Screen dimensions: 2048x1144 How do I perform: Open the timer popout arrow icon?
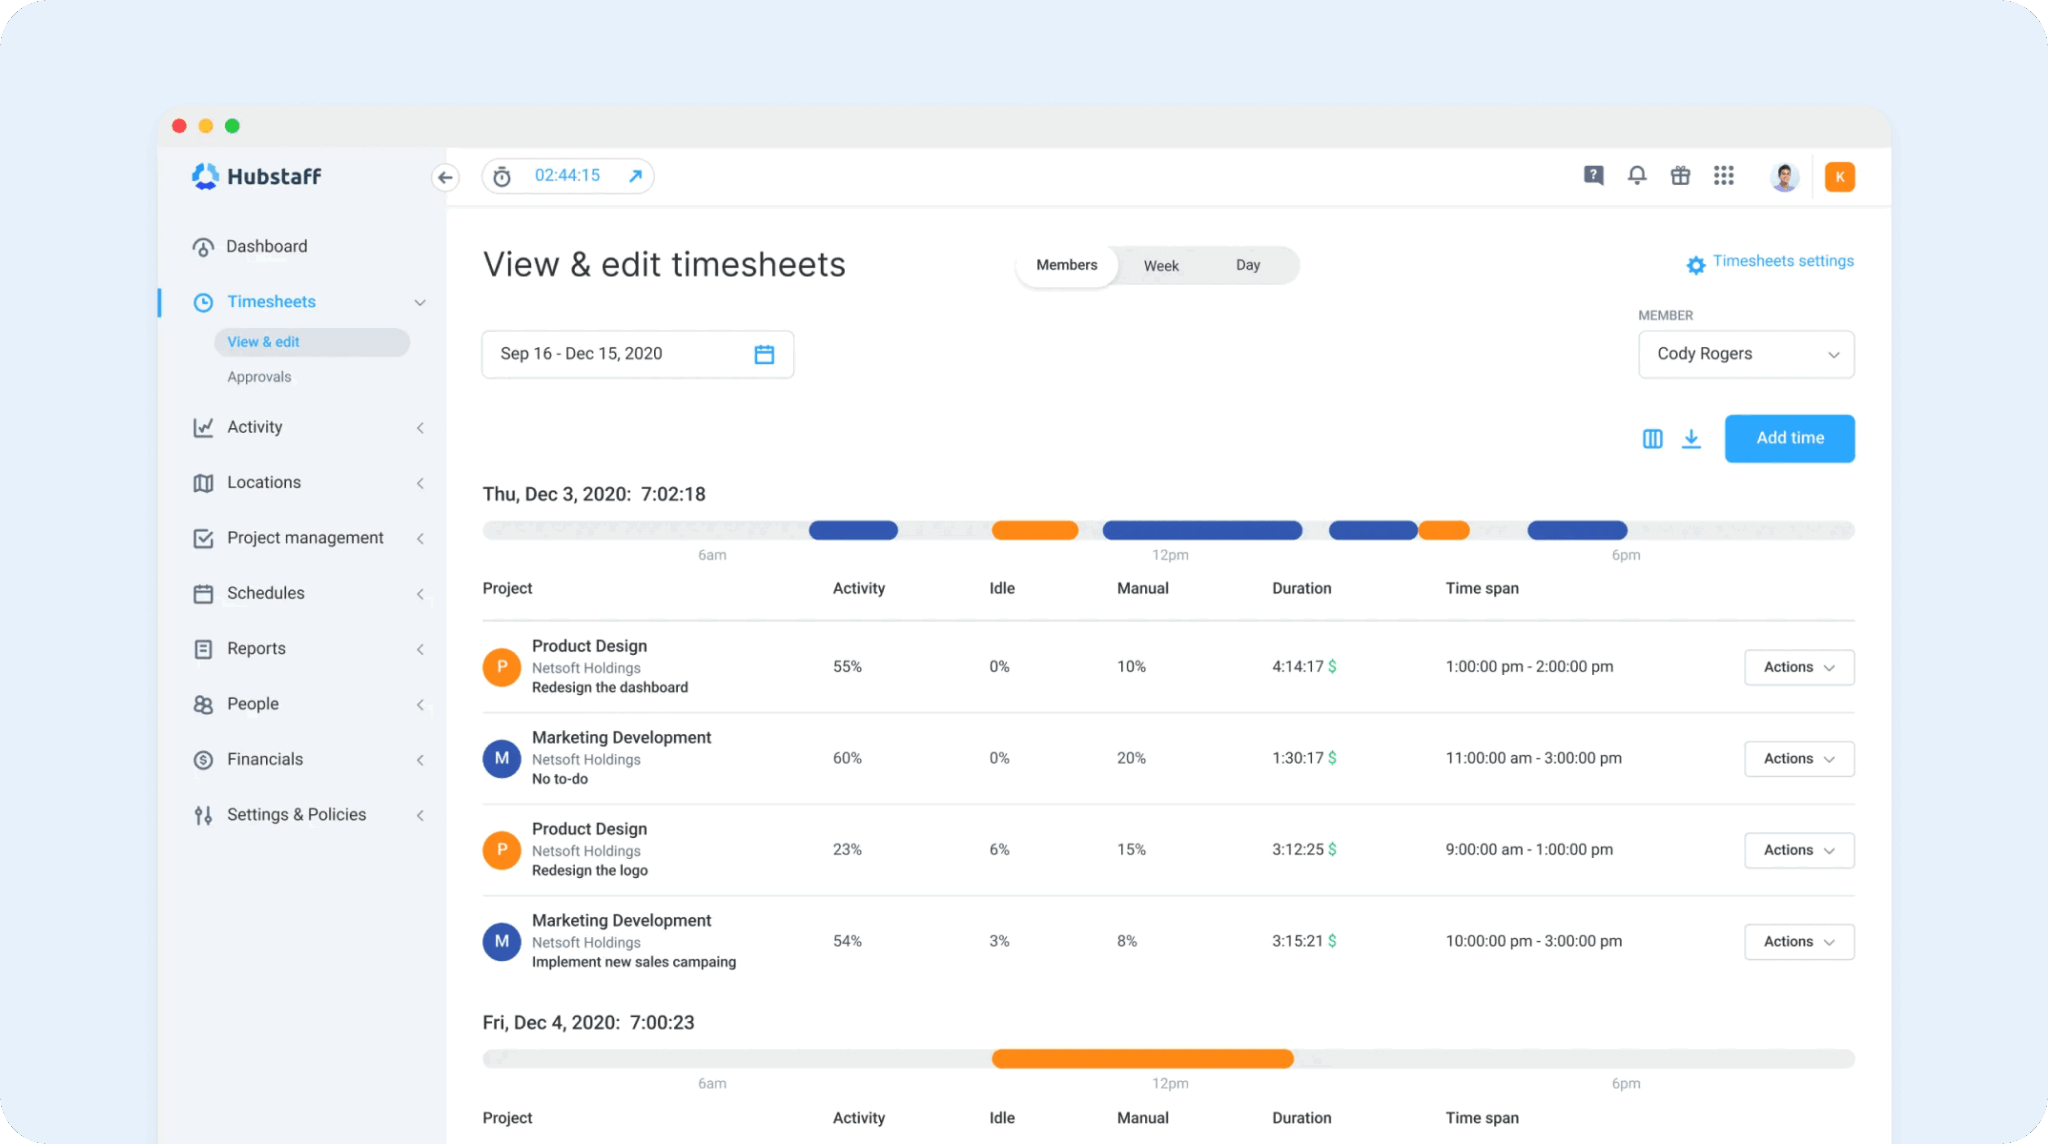(x=635, y=176)
